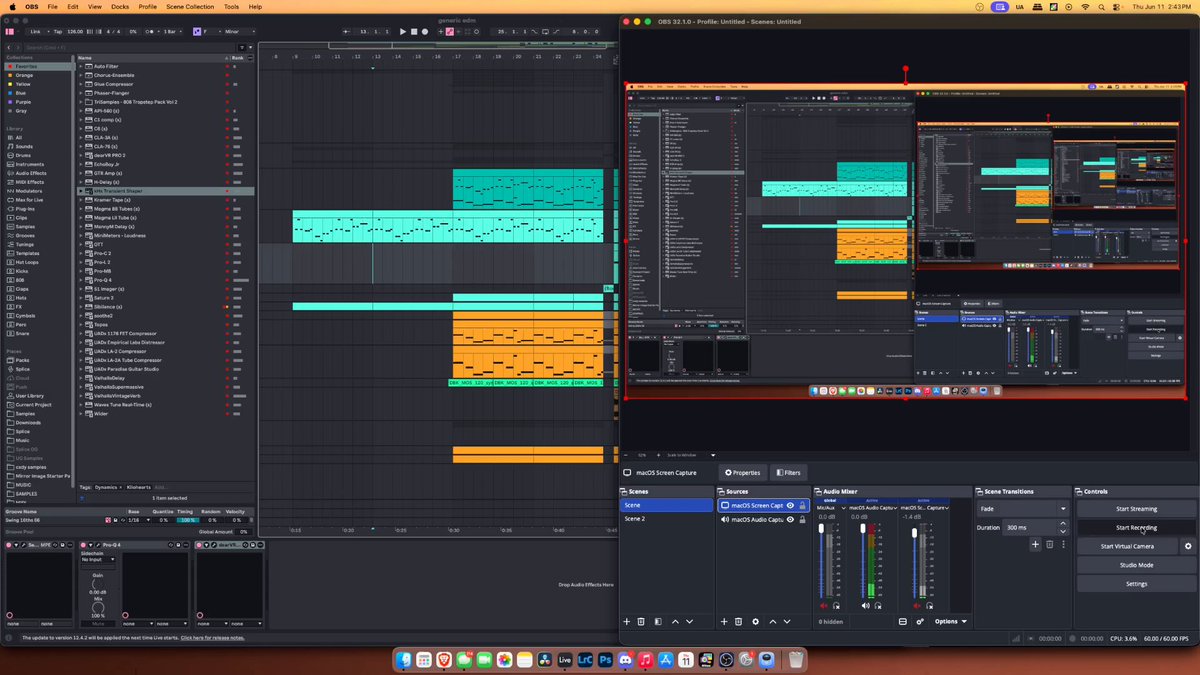Open the 1 Bar quantization dropdown

pyautogui.click(x=173, y=32)
